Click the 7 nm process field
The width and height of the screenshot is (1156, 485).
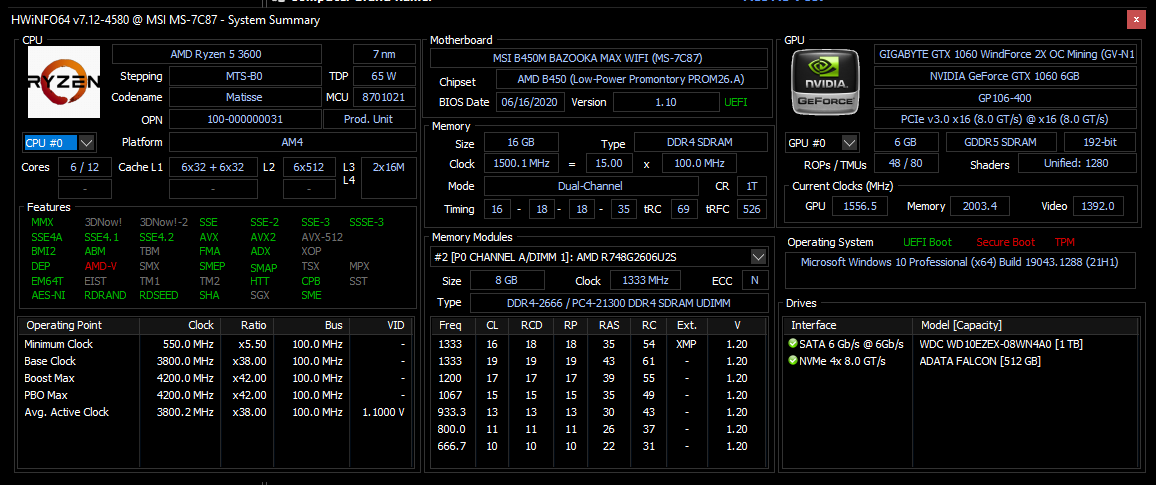(x=384, y=55)
